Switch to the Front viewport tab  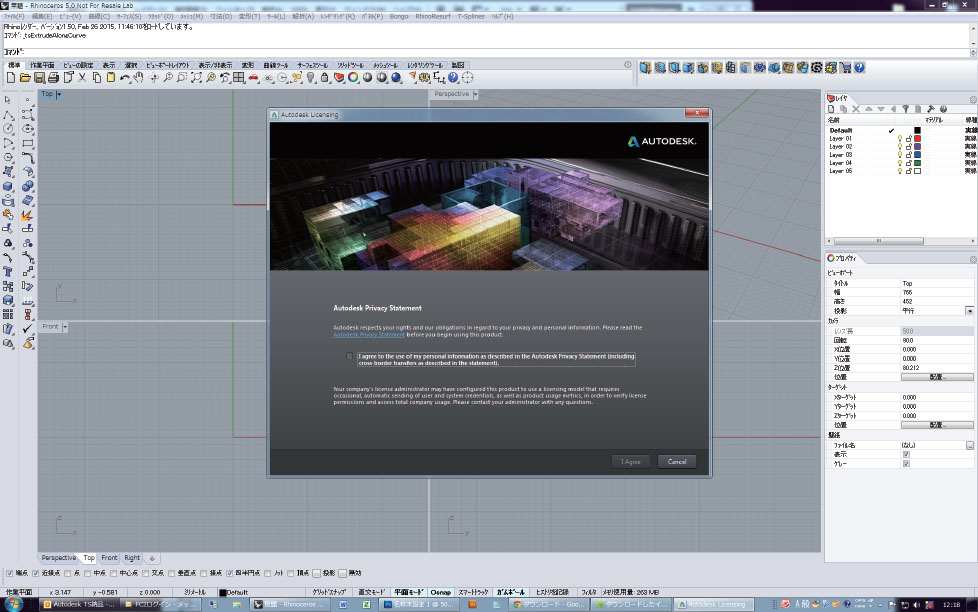(x=109, y=558)
